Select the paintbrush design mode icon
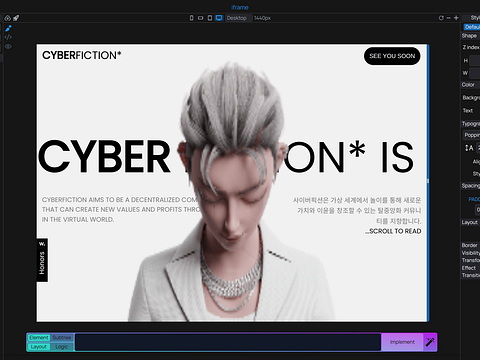This screenshot has width=480, height=360. tap(8, 28)
